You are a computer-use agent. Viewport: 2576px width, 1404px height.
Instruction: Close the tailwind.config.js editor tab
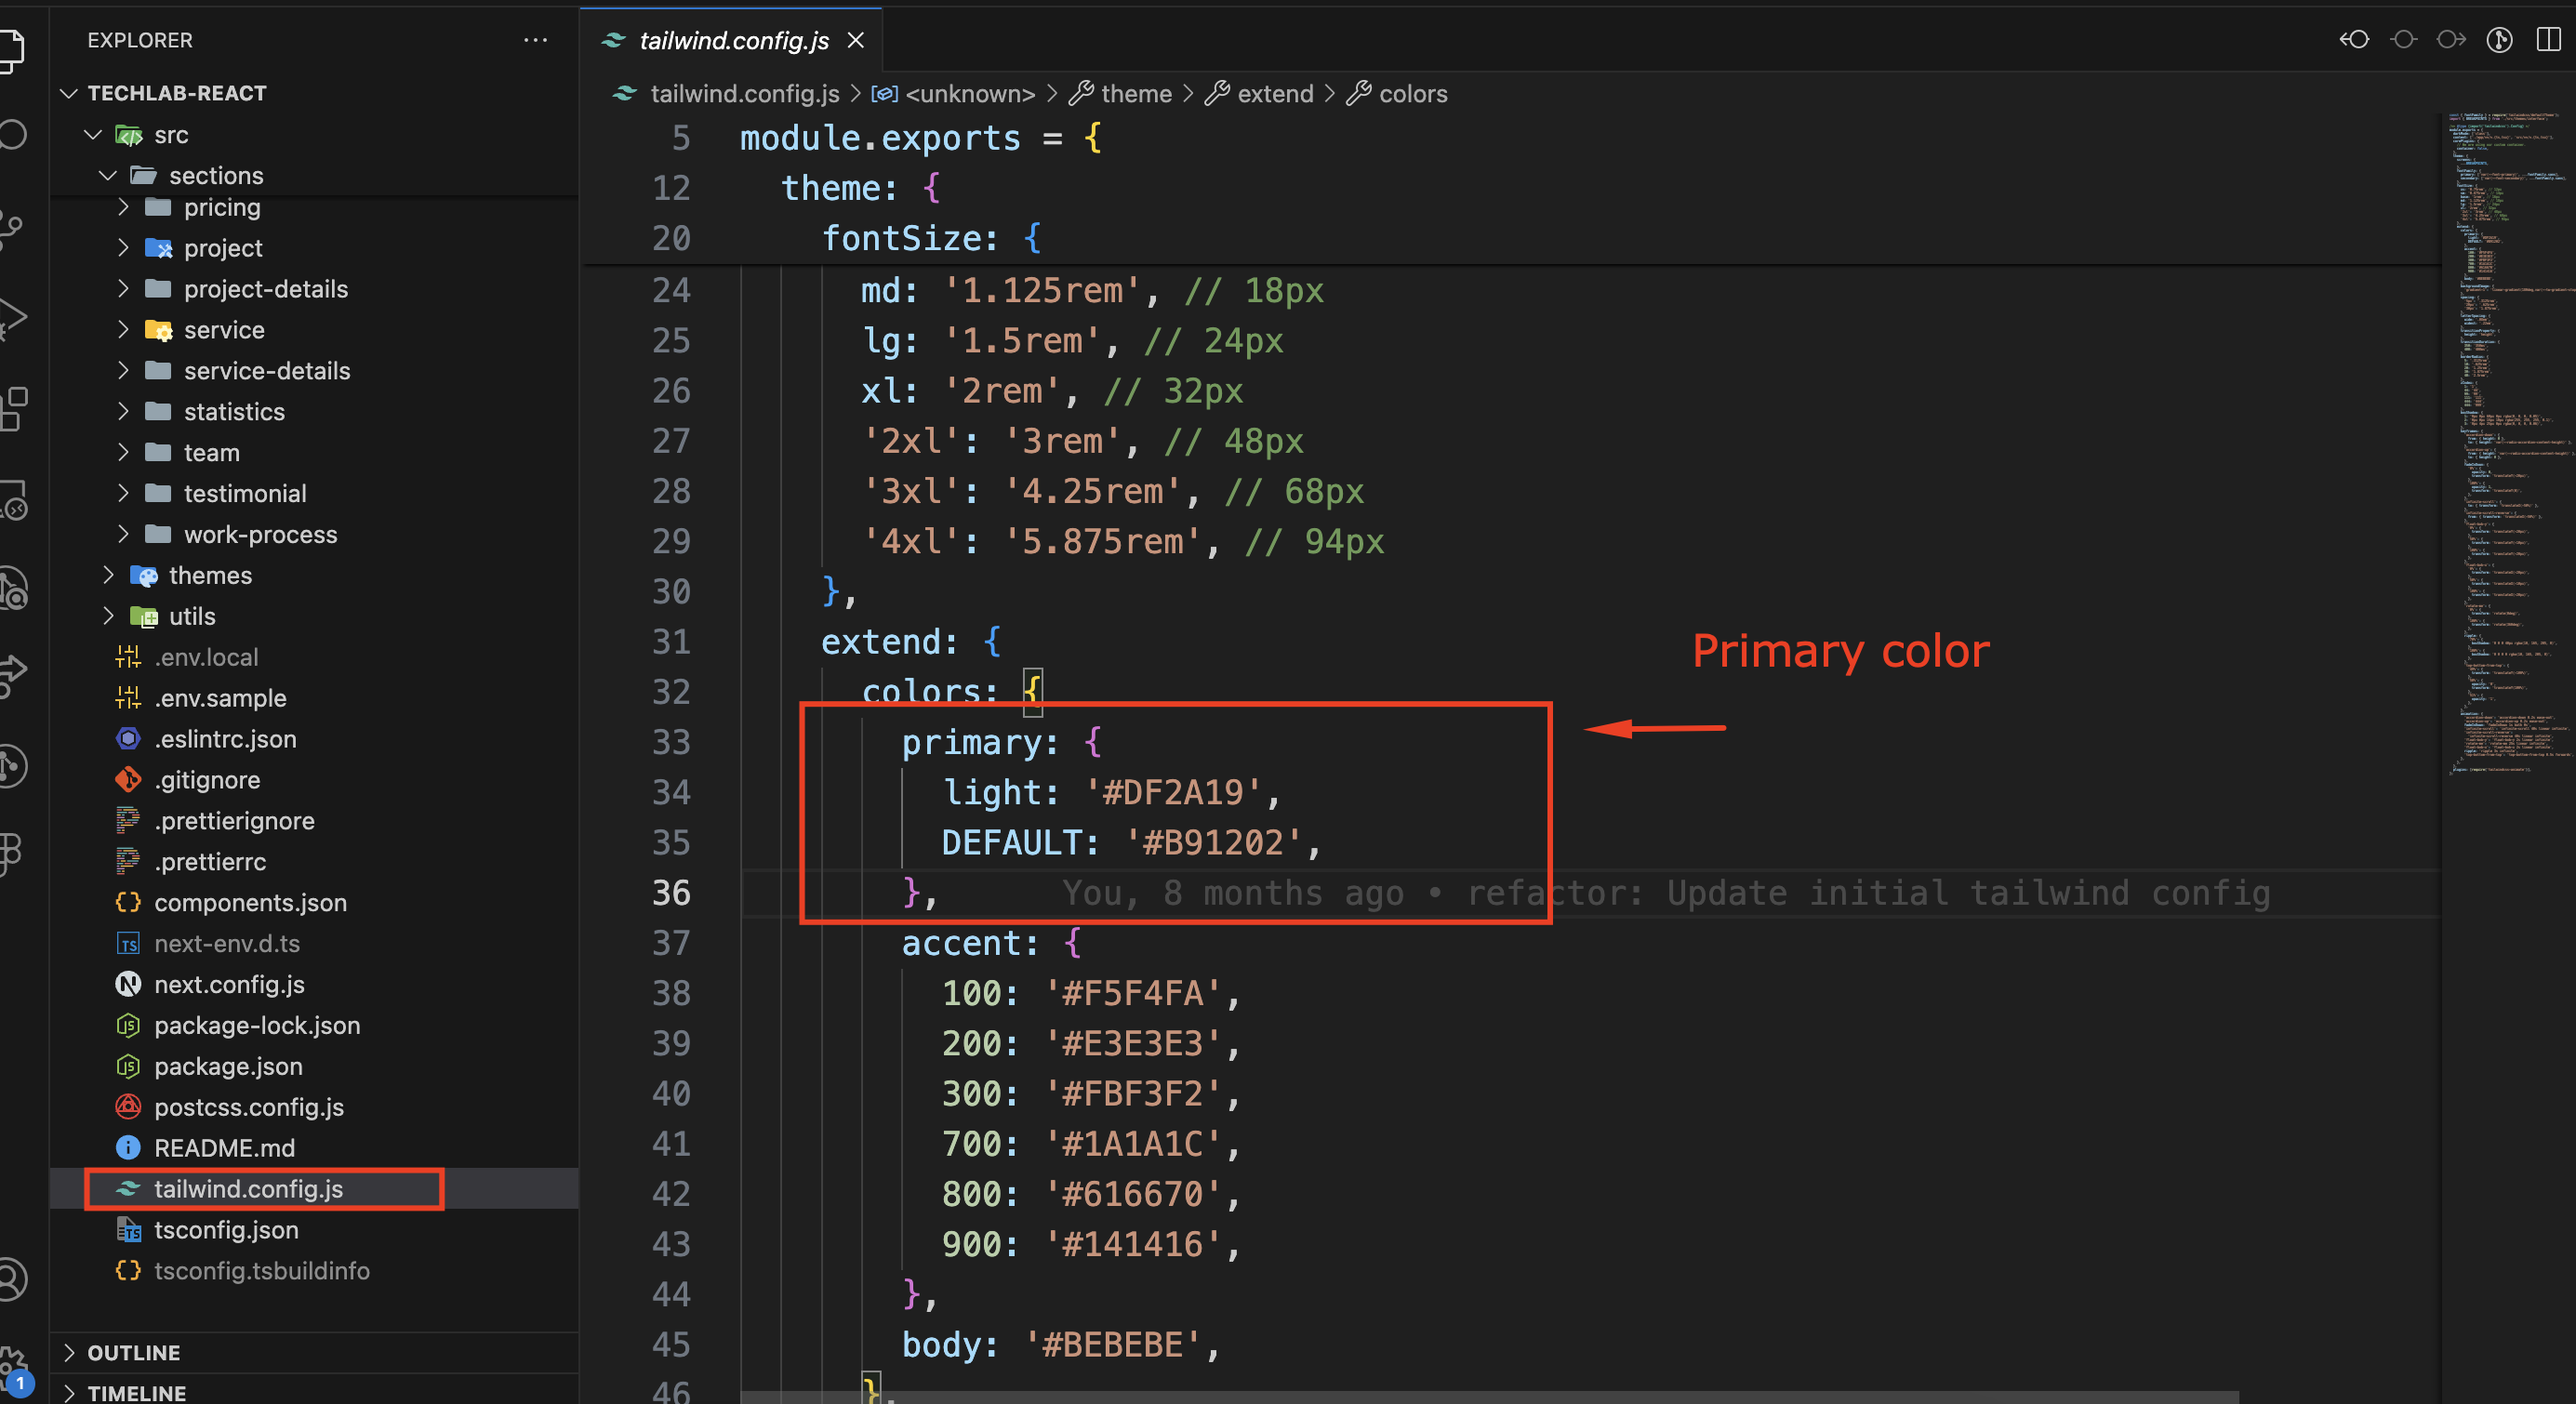click(x=855, y=40)
